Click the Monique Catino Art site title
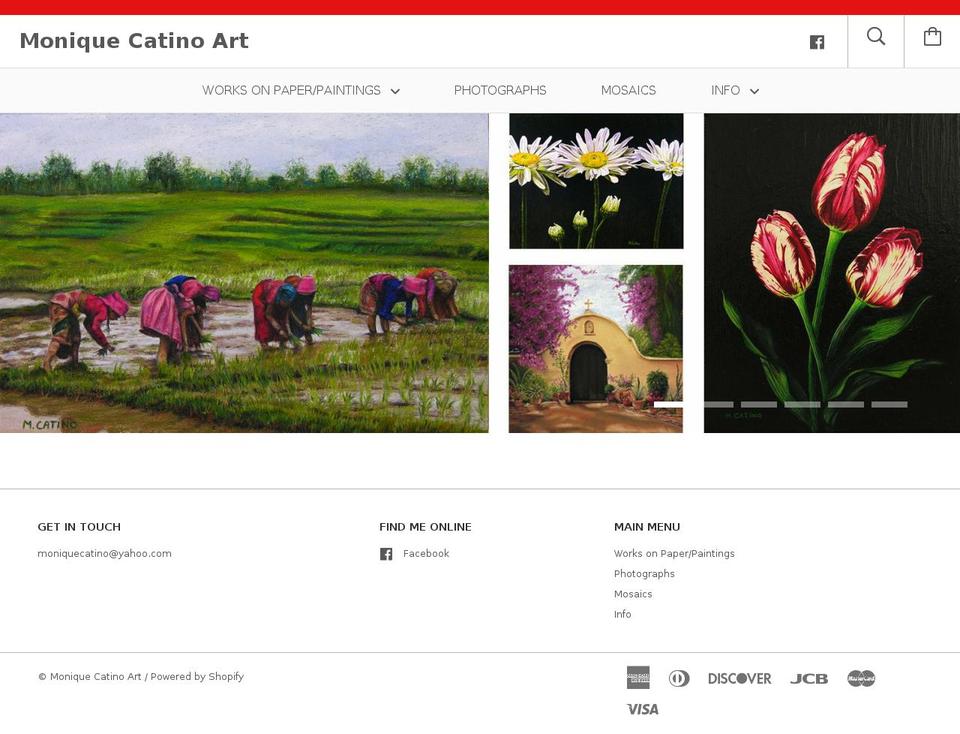This screenshot has width=960, height=734. [x=134, y=40]
